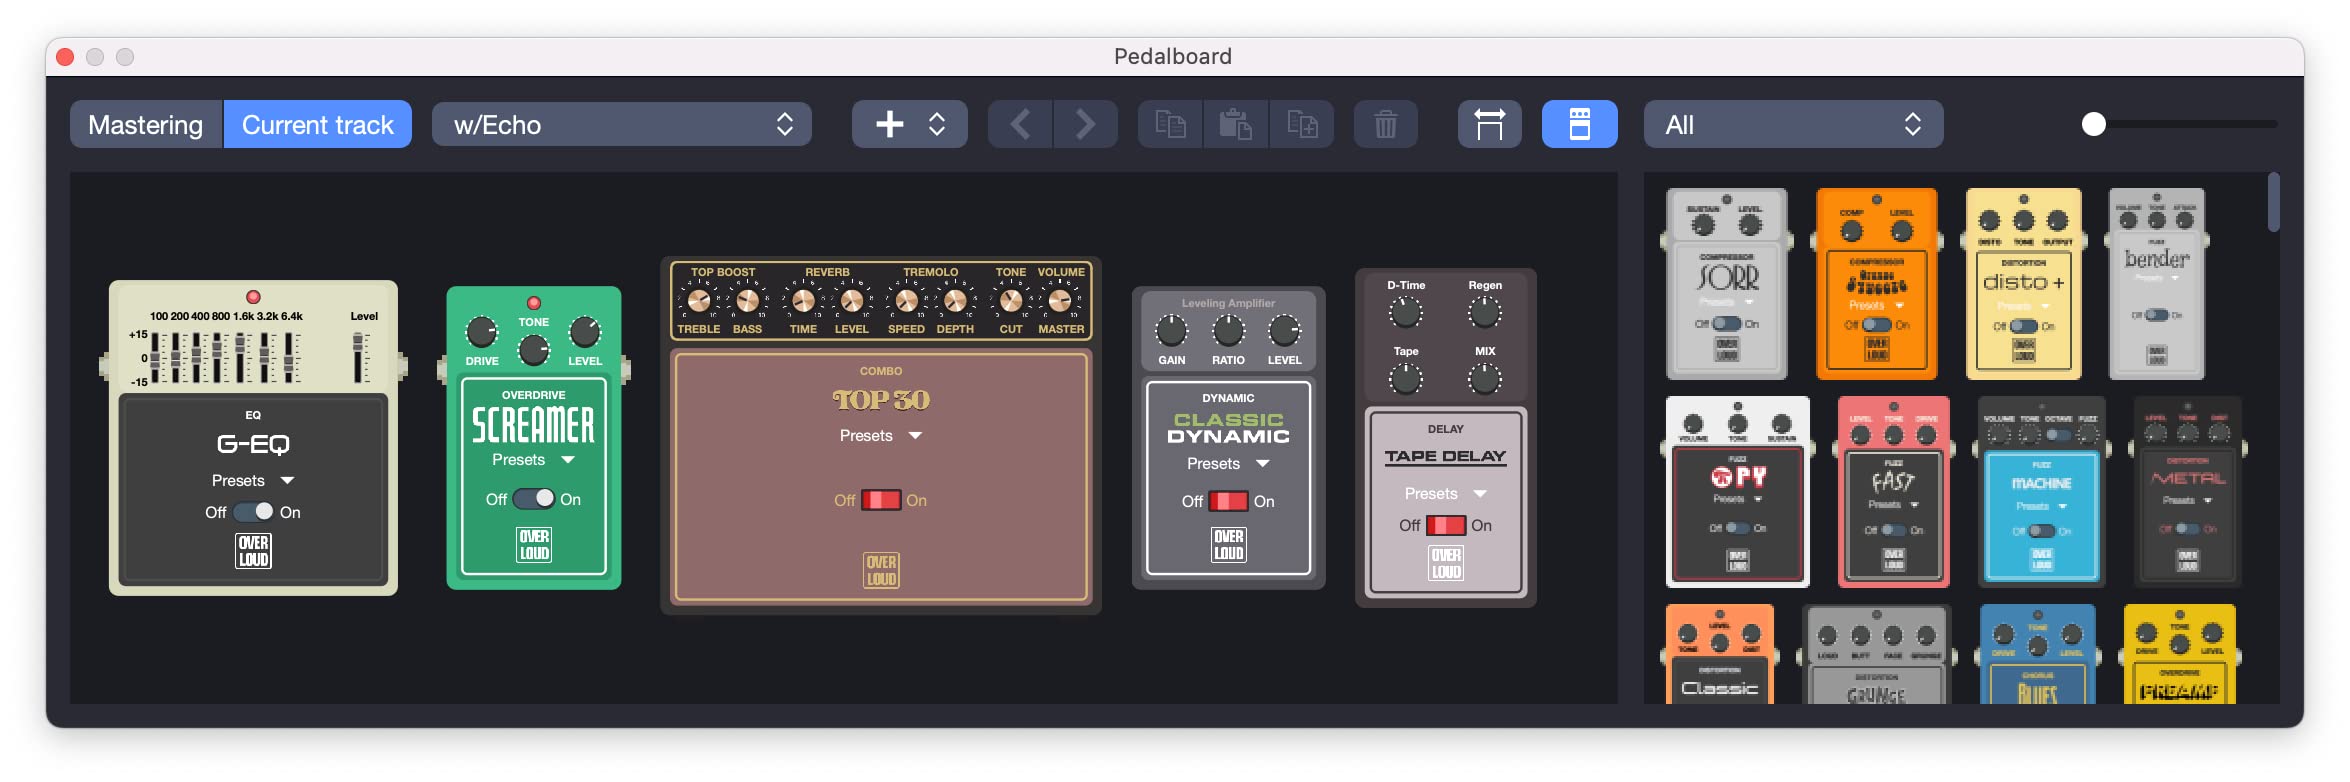This screenshot has width=2350, height=782.
Task: Click the fit-width arrows icon
Action: (x=1489, y=124)
